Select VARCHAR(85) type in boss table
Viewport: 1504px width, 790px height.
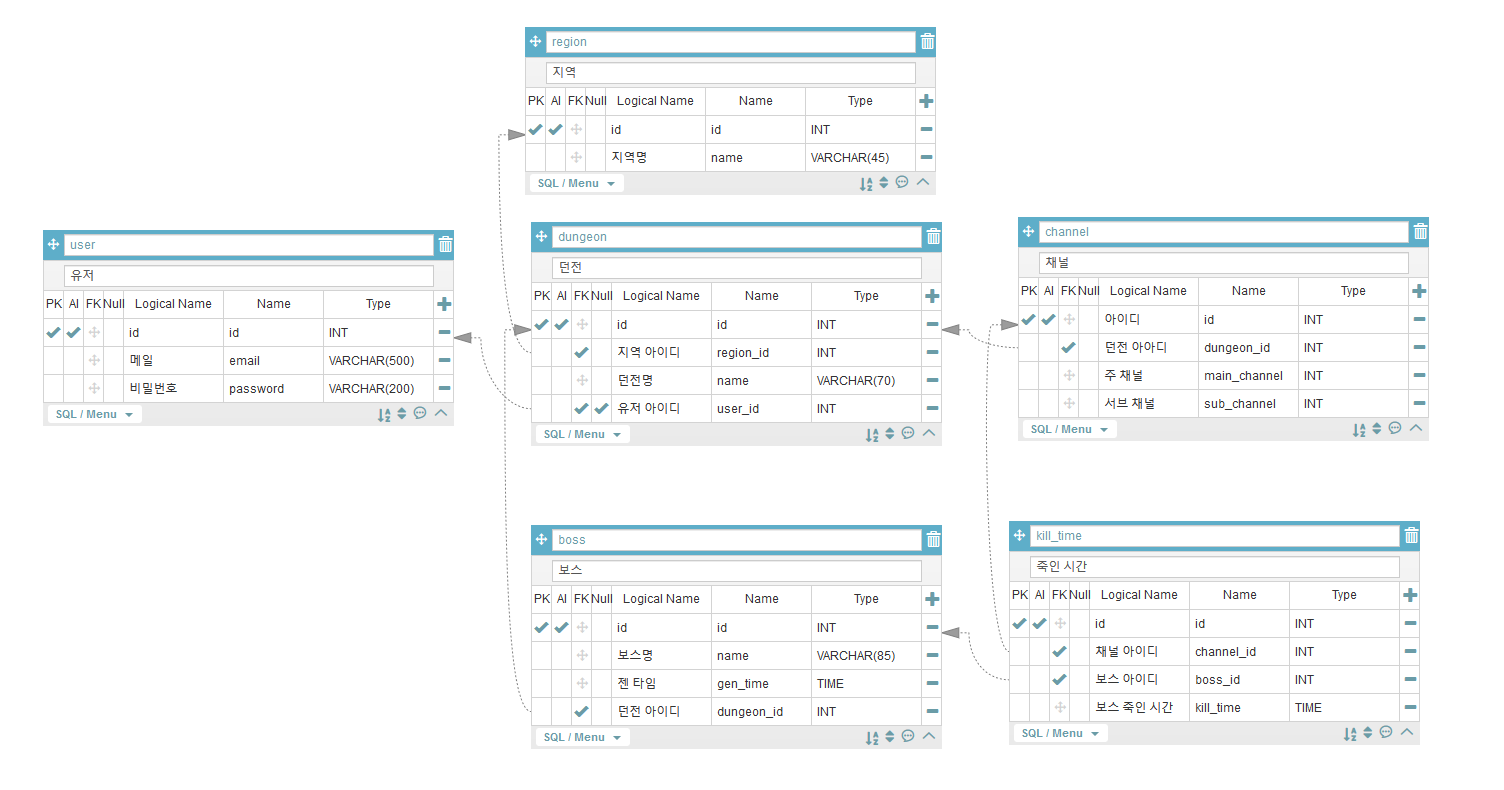pyautogui.click(x=867, y=655)
